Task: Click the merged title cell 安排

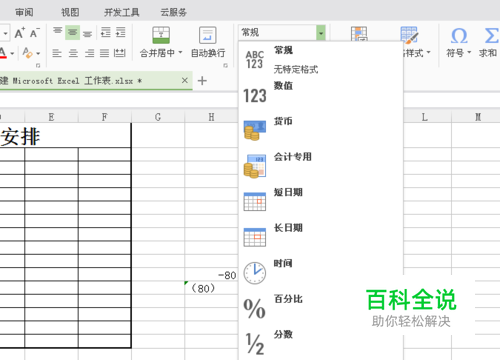Action: coord(65,136)
